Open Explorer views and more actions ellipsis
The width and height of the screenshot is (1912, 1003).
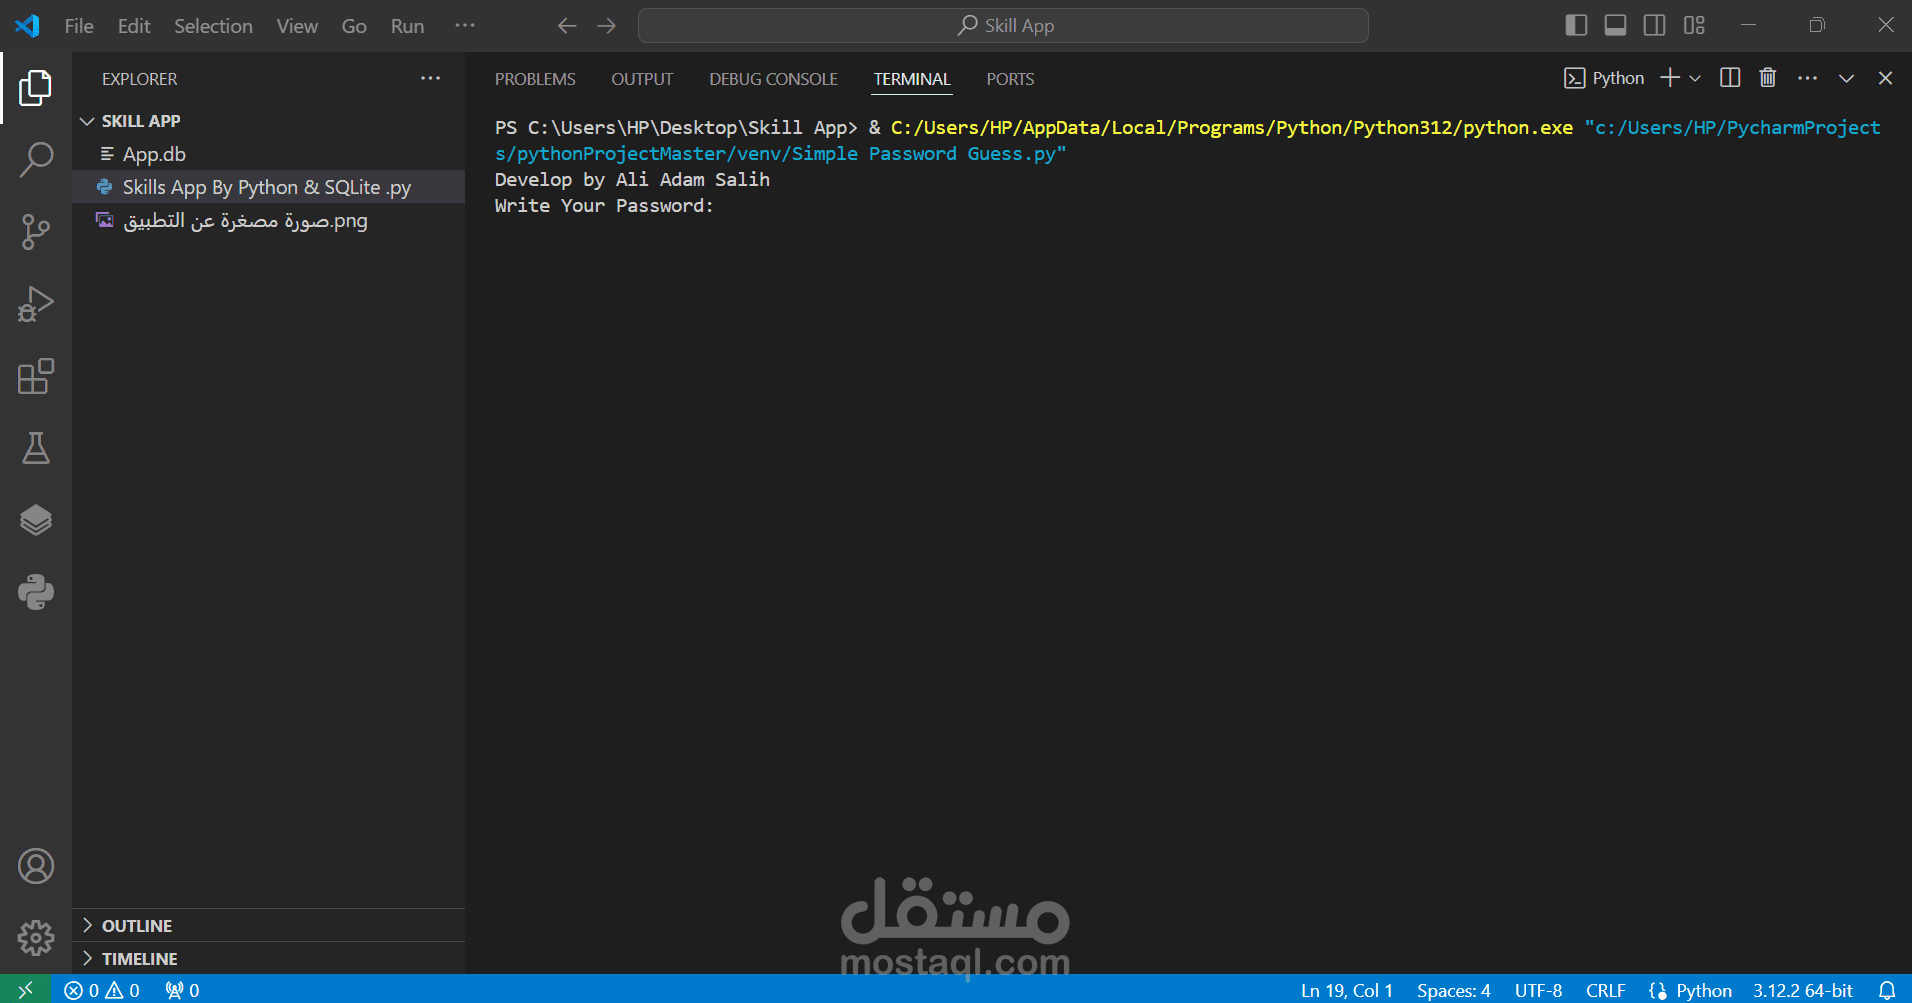[x=430, y=78]
